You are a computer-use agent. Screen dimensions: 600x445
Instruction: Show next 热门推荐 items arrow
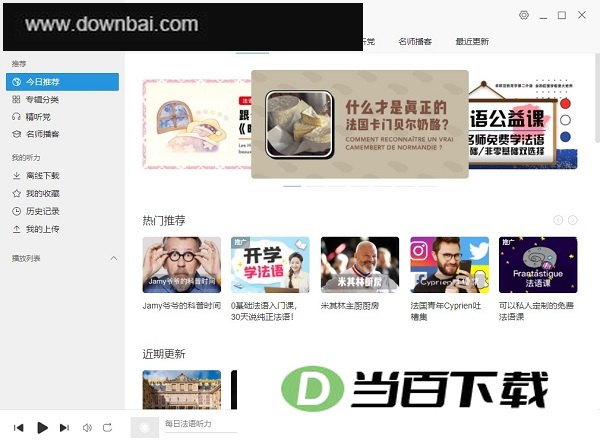point(572,220)
